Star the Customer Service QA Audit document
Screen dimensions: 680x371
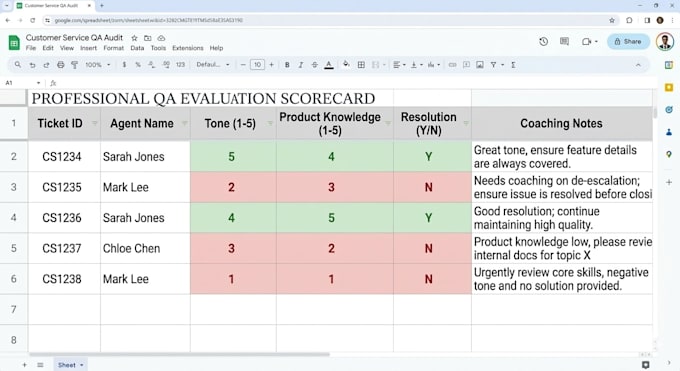[134, 38]
